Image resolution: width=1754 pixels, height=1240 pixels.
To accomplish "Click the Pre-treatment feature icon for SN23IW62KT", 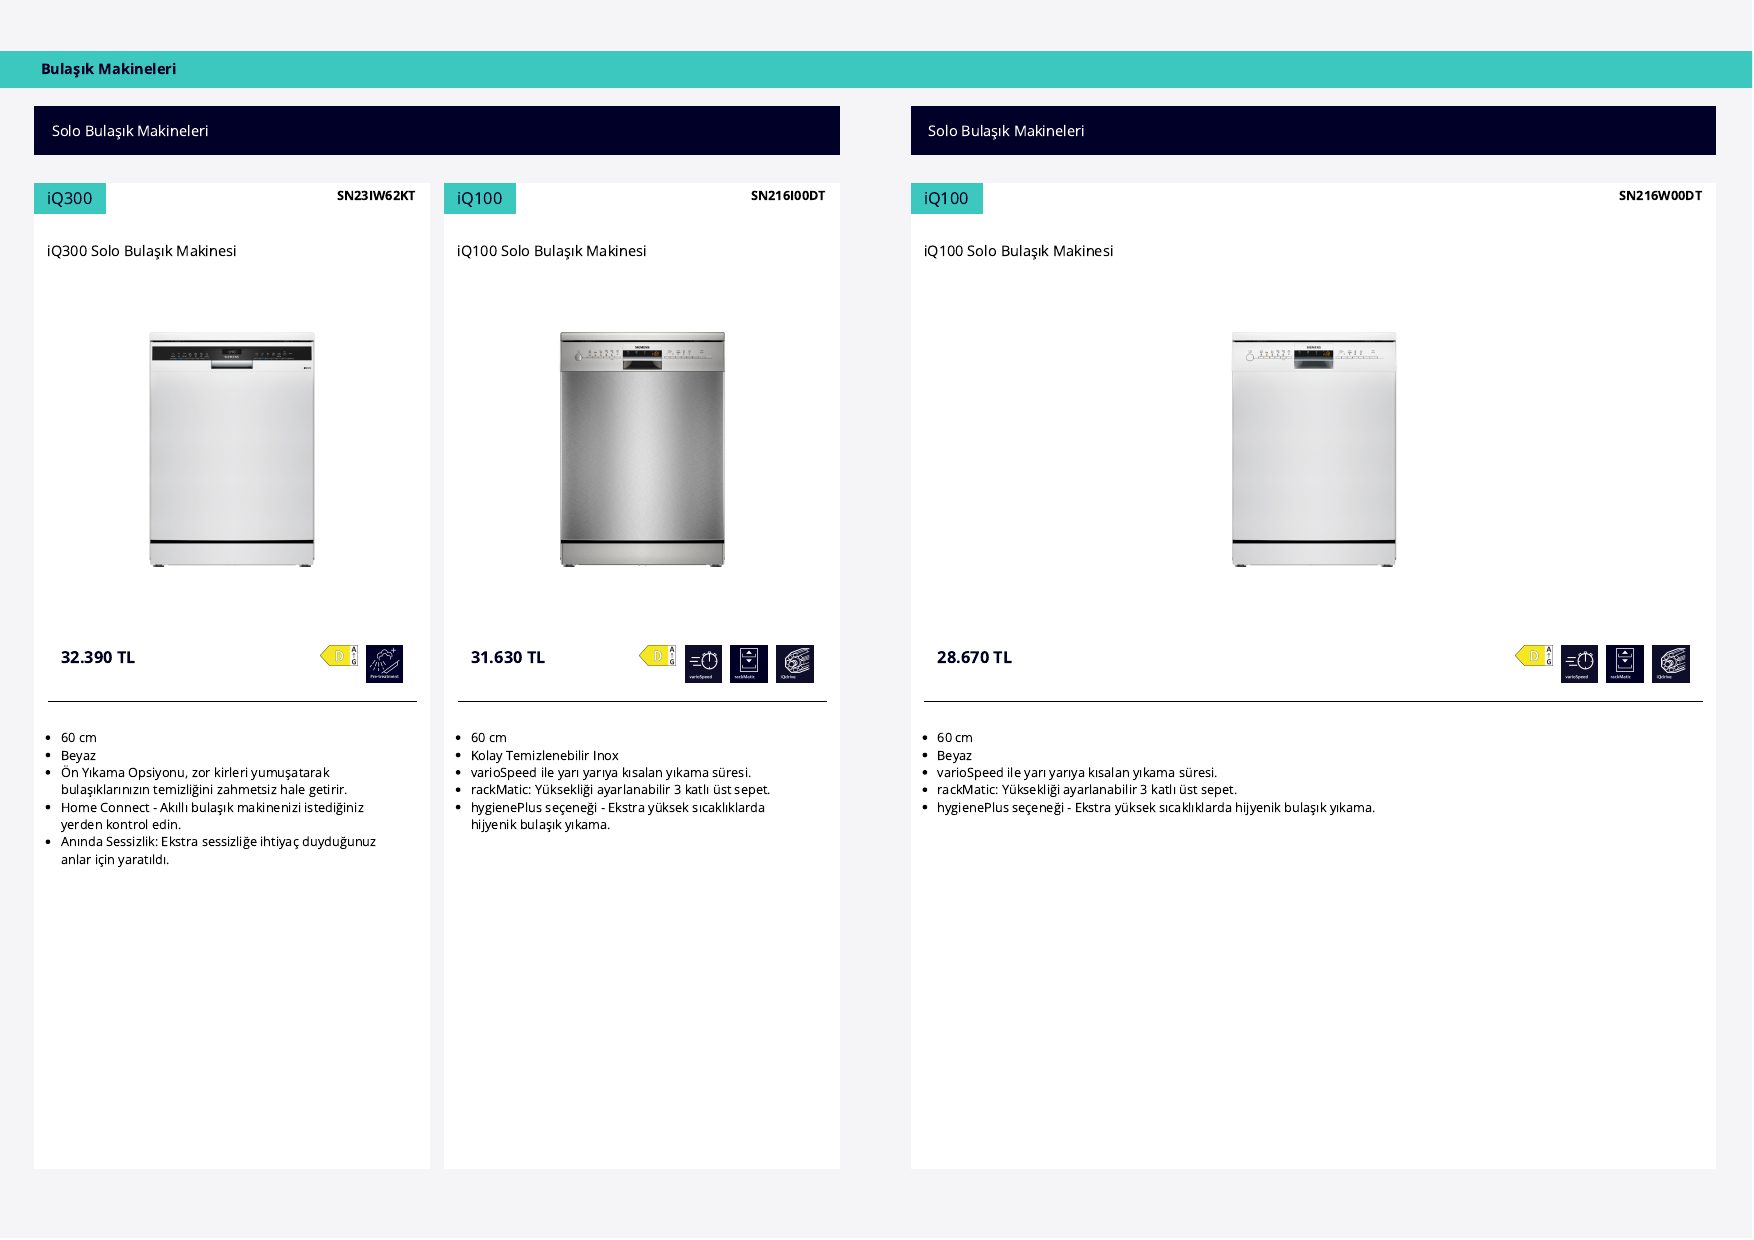I will click(x=384, y=664).
